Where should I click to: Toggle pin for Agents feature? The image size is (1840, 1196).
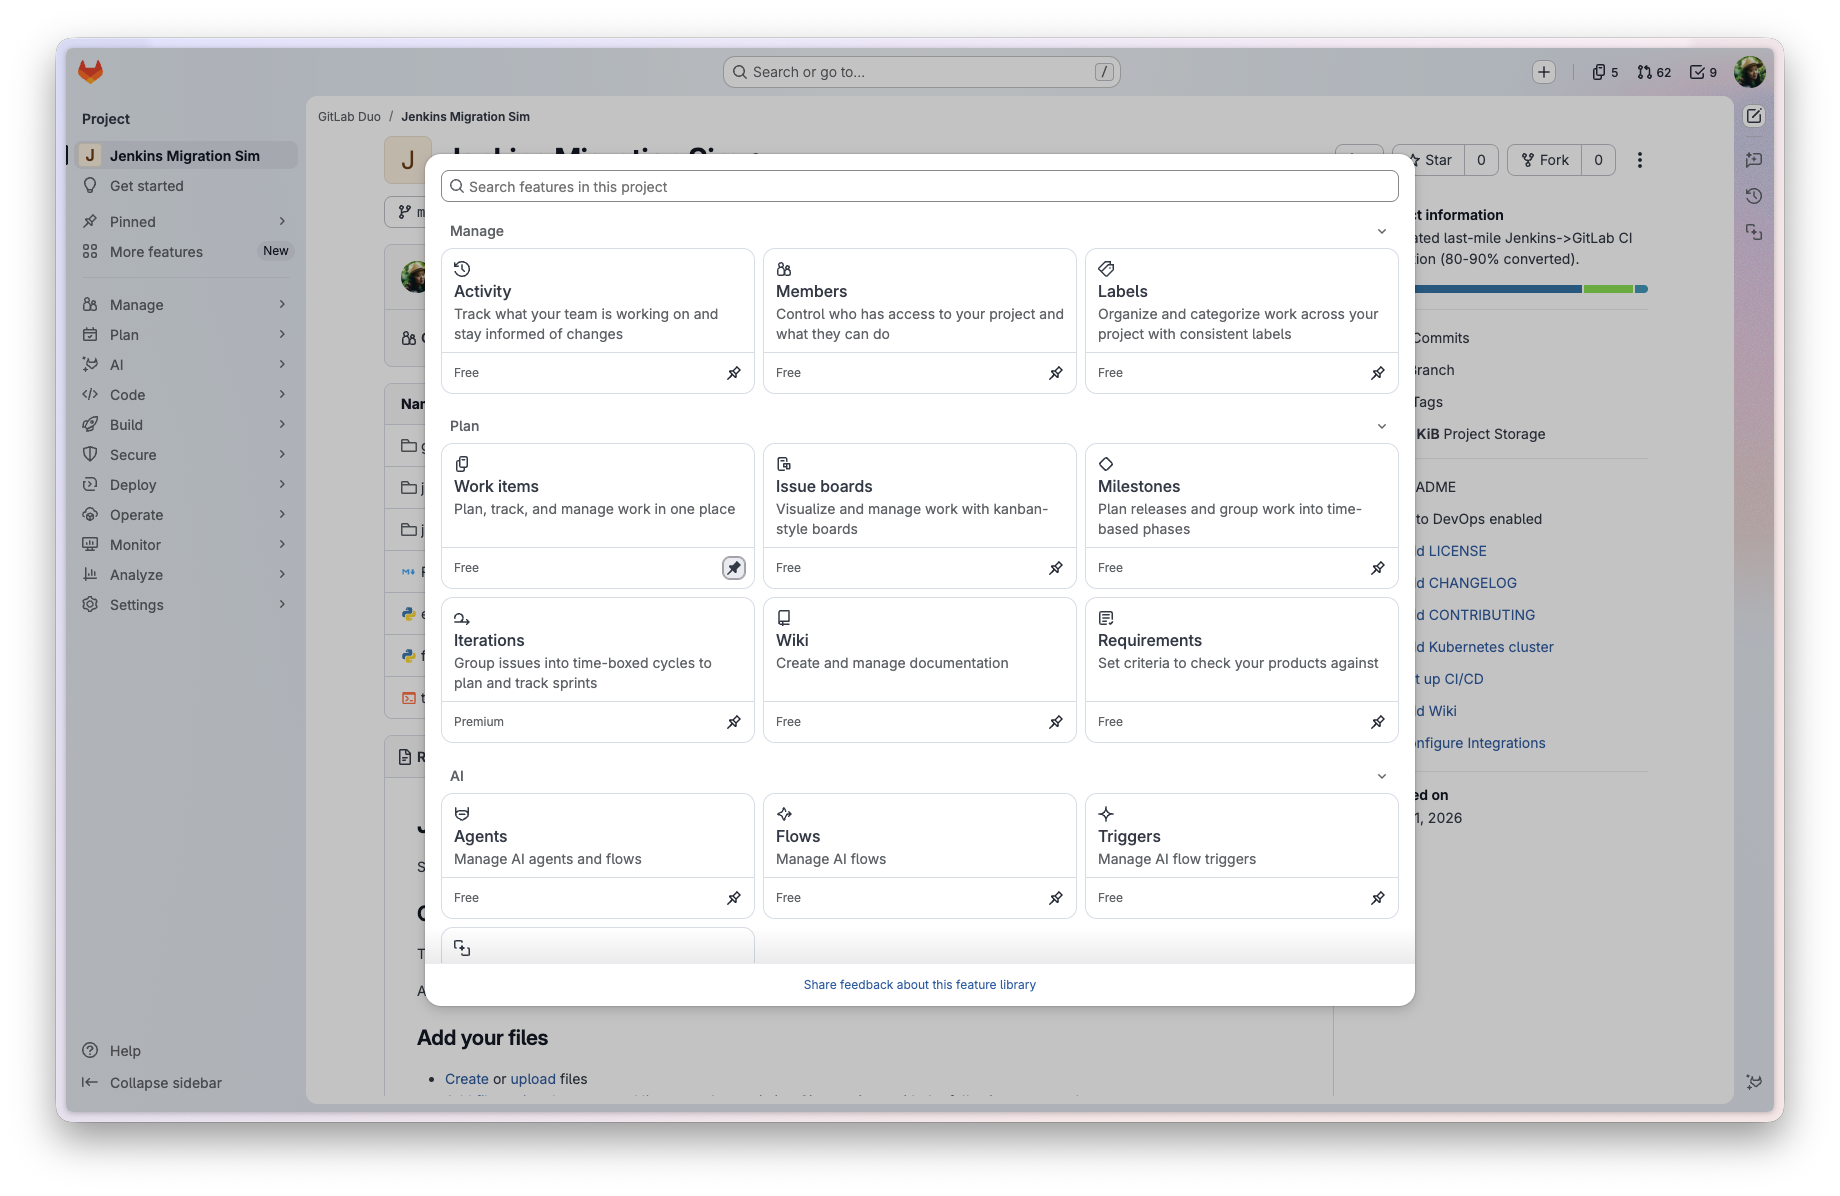[734, 898]
